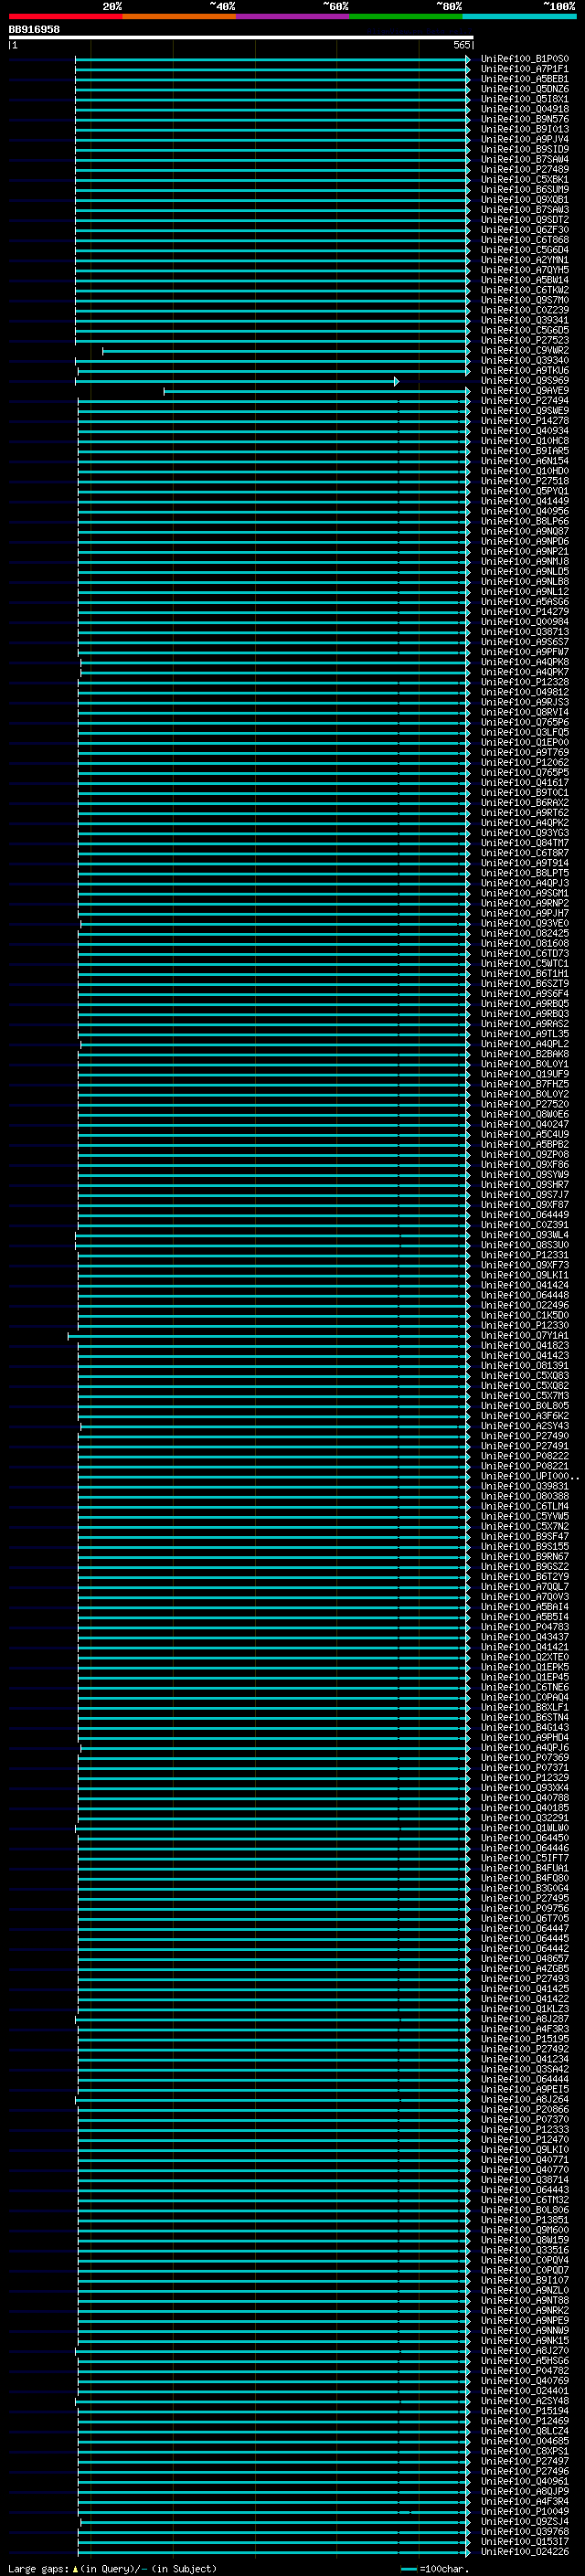Open the UniRef100_Q33516 entry
The height and width of the screenshot is (2576, 585).
[525, 2250]
